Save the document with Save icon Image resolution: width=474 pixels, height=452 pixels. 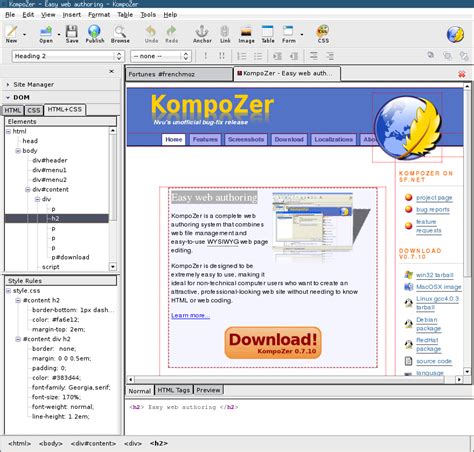pyautogui.click(x=72, y=34)
